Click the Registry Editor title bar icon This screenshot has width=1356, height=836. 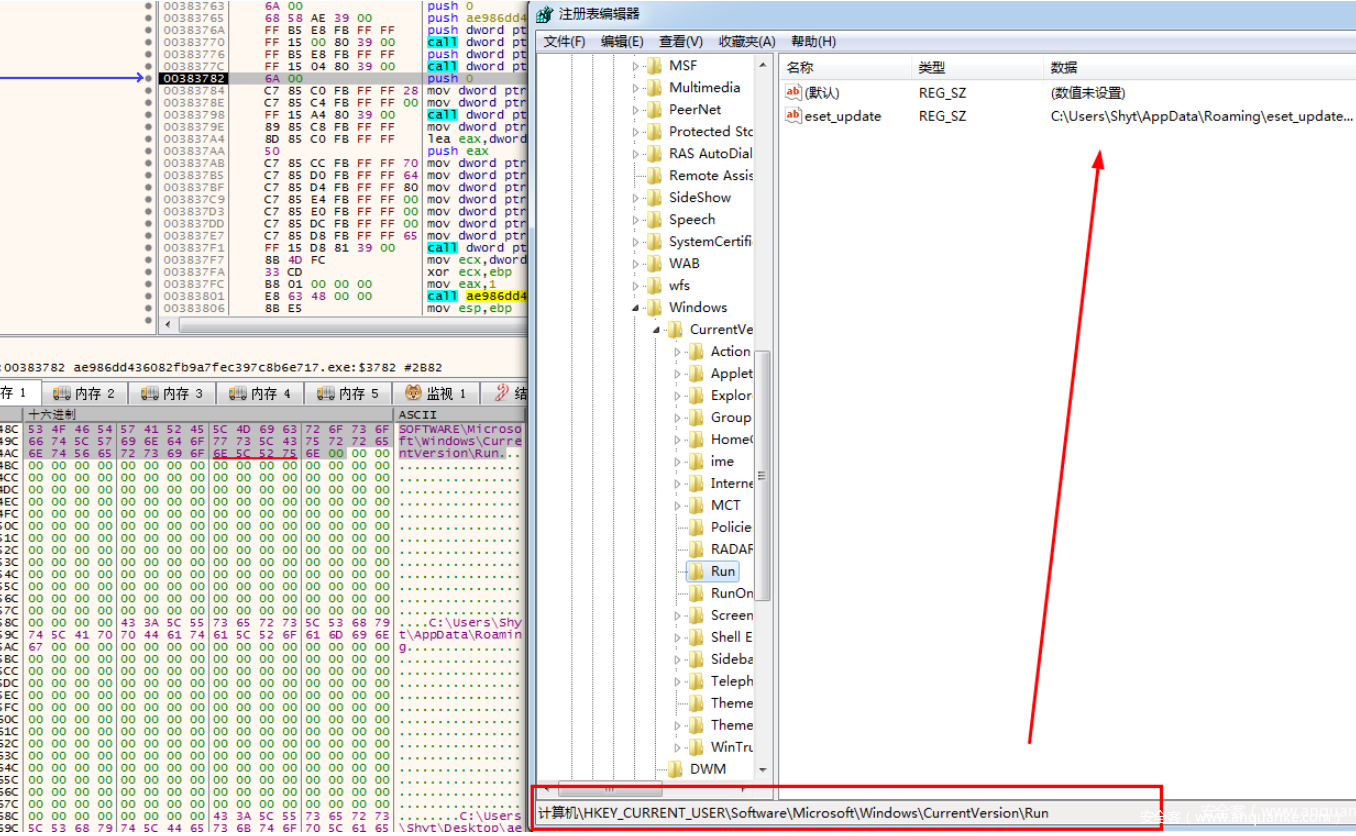pos(545,15)
